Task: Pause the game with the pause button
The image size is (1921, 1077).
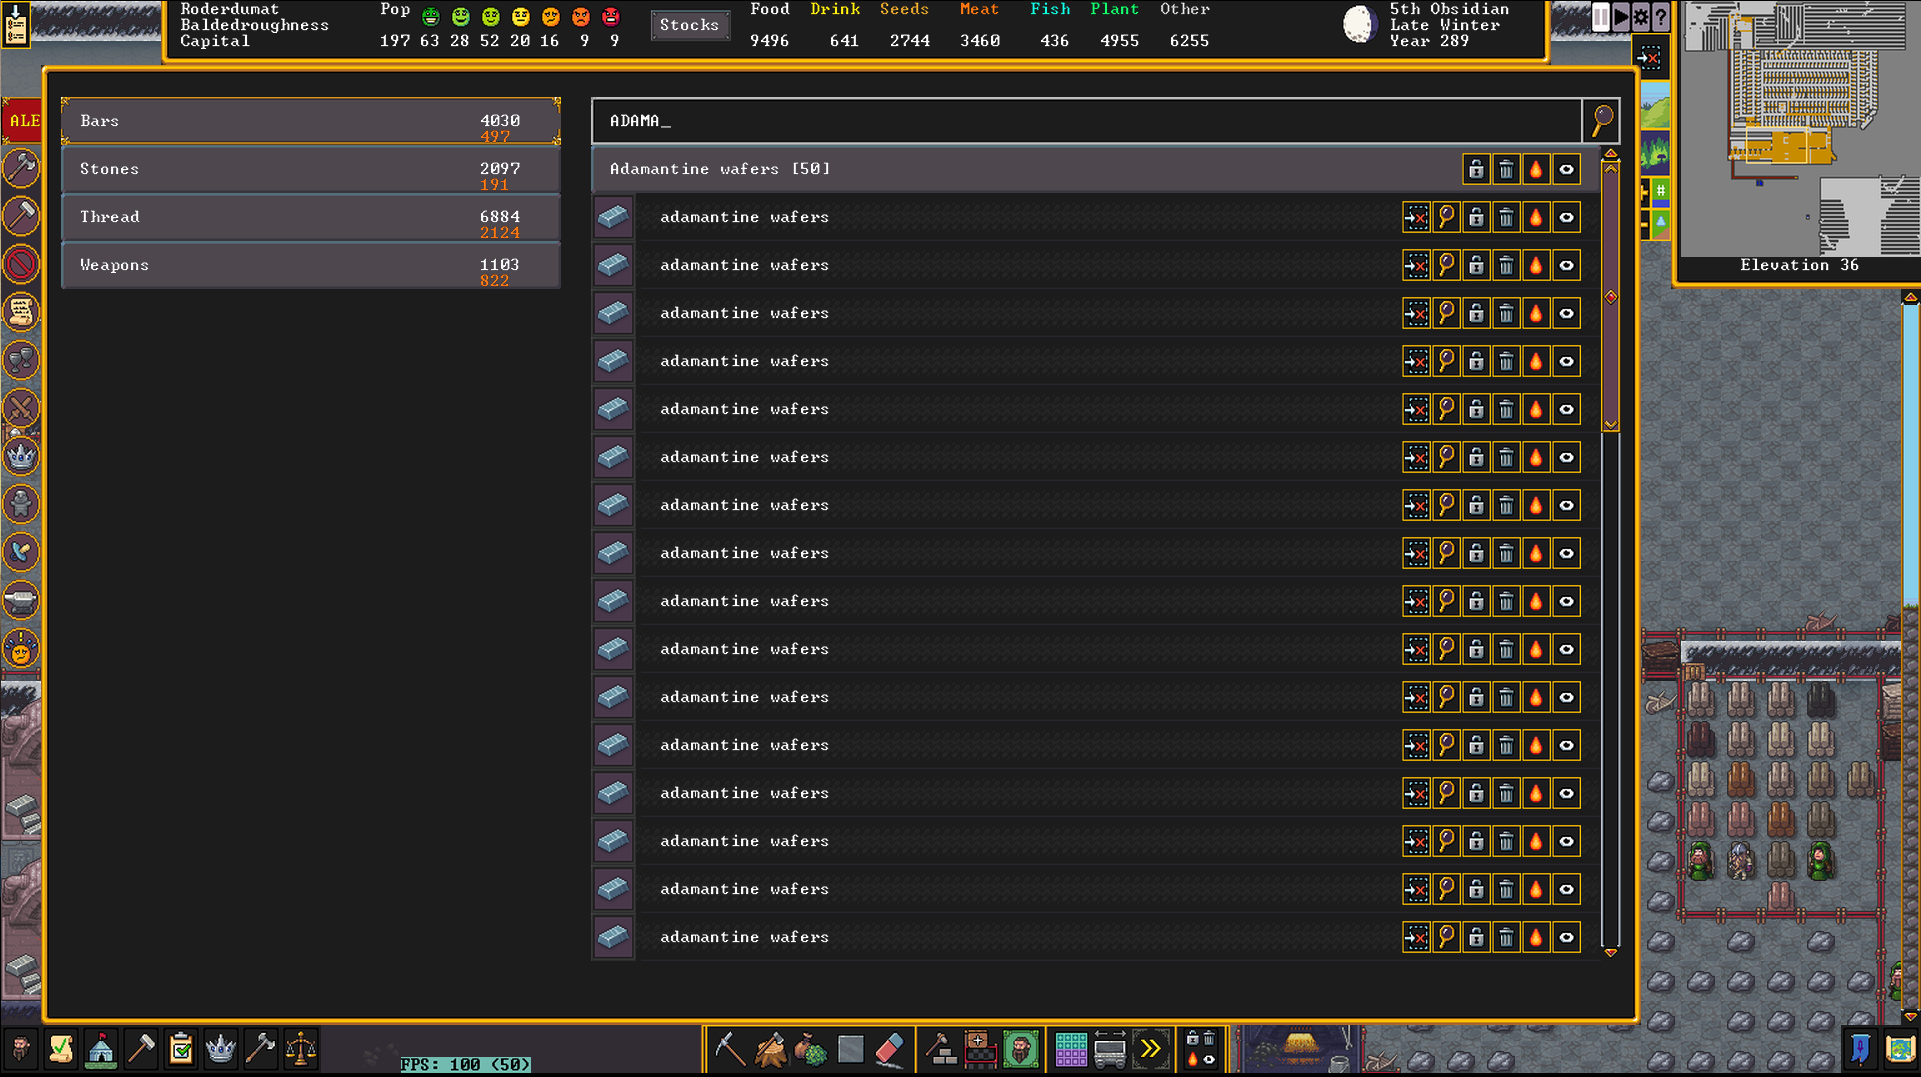Action: pos(1601,17)
